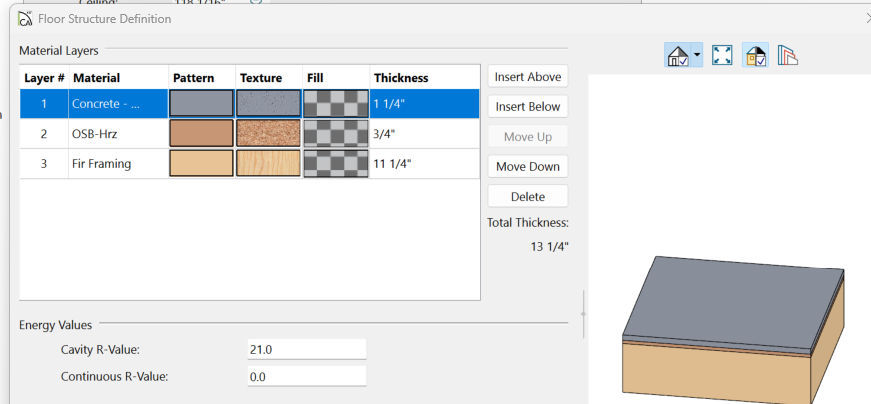Screen dimensions: 871x404
Task: Delete the selected material layer
Action: point(528,196)
